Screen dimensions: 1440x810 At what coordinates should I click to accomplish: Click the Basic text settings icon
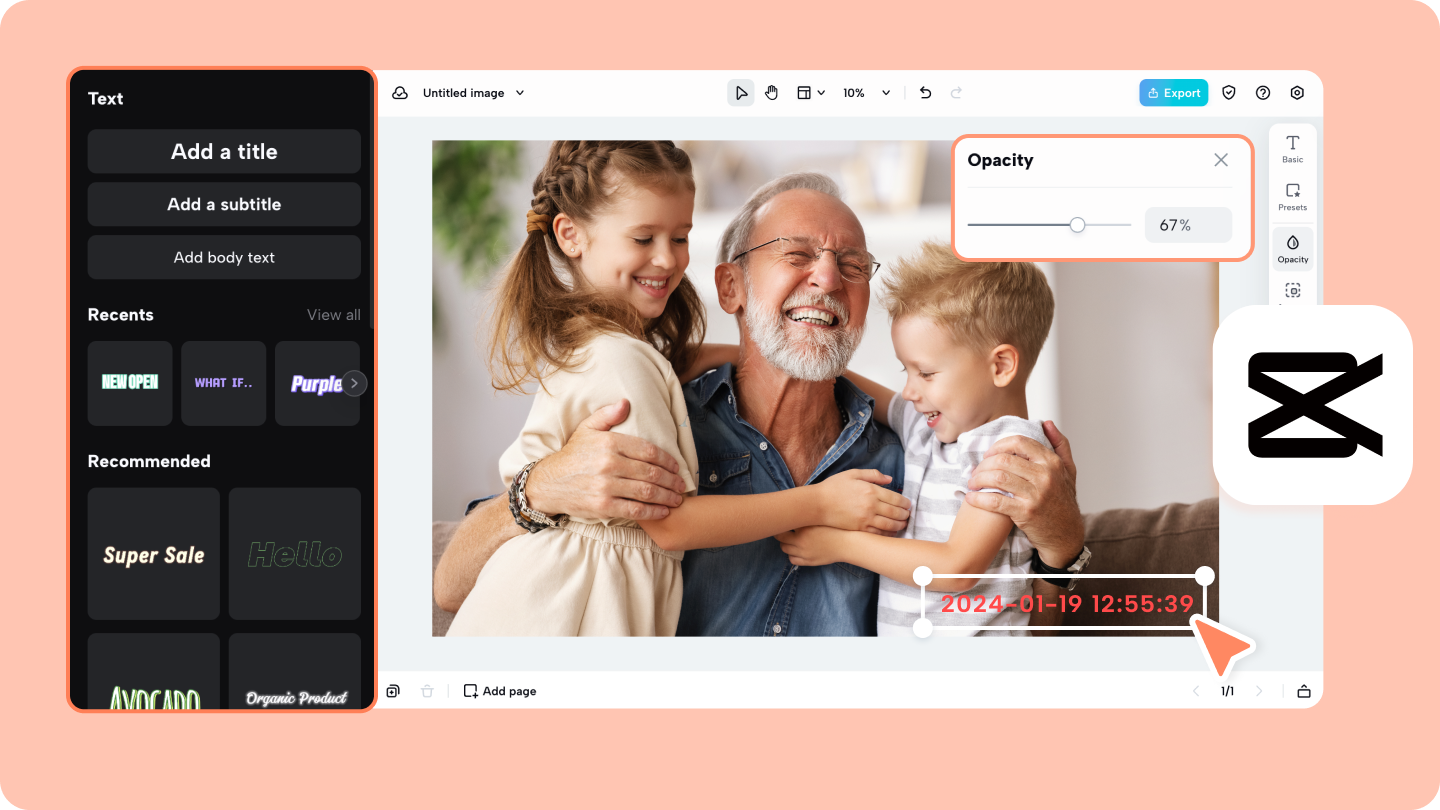click(1292, 148)
